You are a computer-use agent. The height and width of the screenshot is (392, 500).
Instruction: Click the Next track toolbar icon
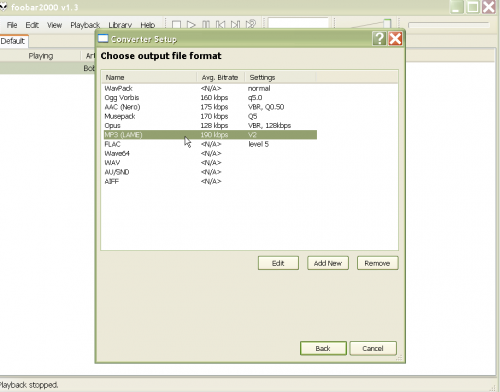coord(235,25)
